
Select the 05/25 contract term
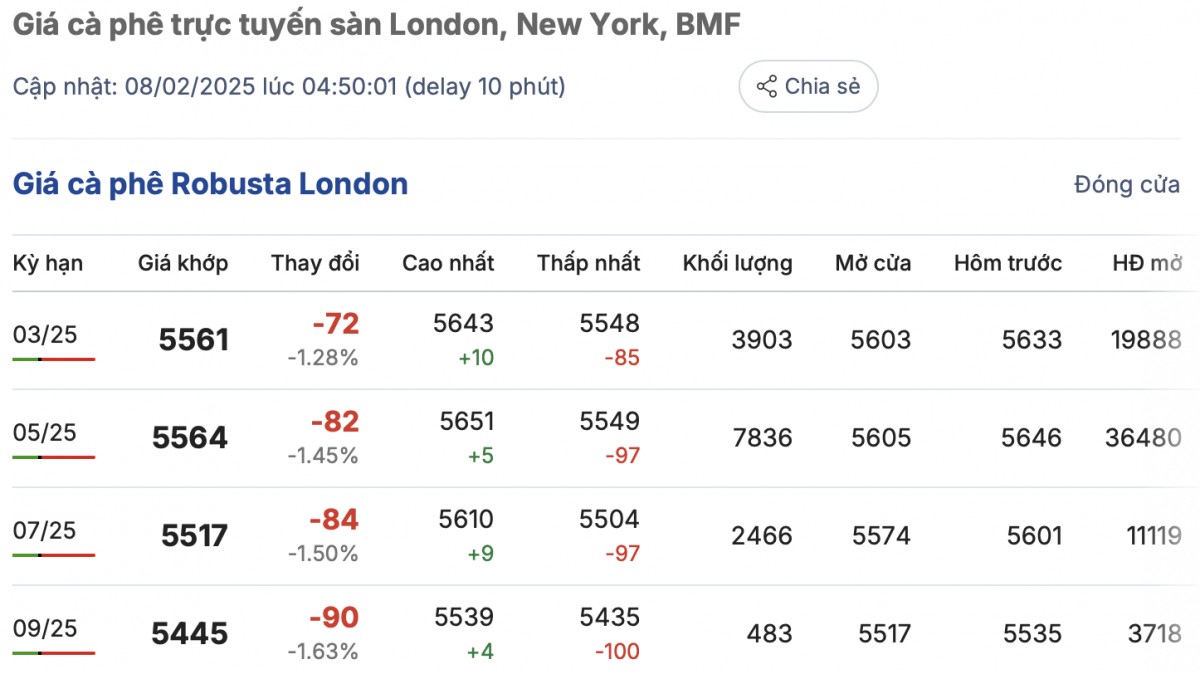pos(45,433)
